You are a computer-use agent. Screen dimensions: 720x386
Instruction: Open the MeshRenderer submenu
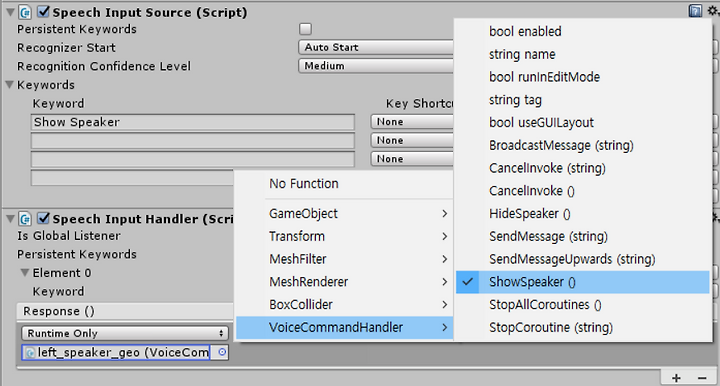coord(344,282)
